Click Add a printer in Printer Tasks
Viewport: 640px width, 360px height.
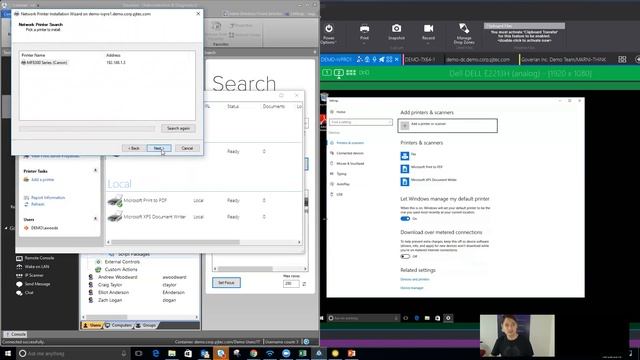click(42, 180)
